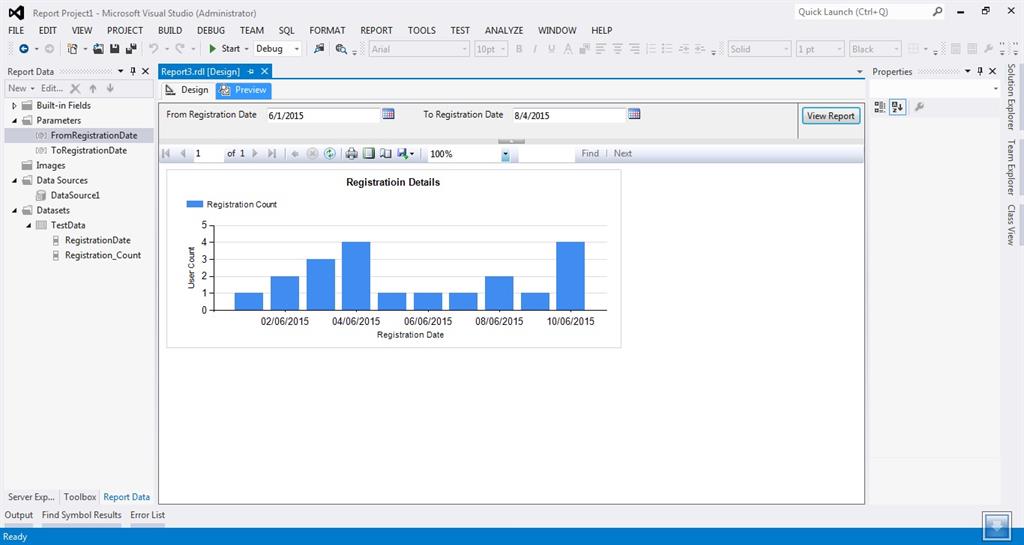This screenshot has width=1024, height=545.
Task: Collapse the Datasets tree node
Action: [15, 210]
